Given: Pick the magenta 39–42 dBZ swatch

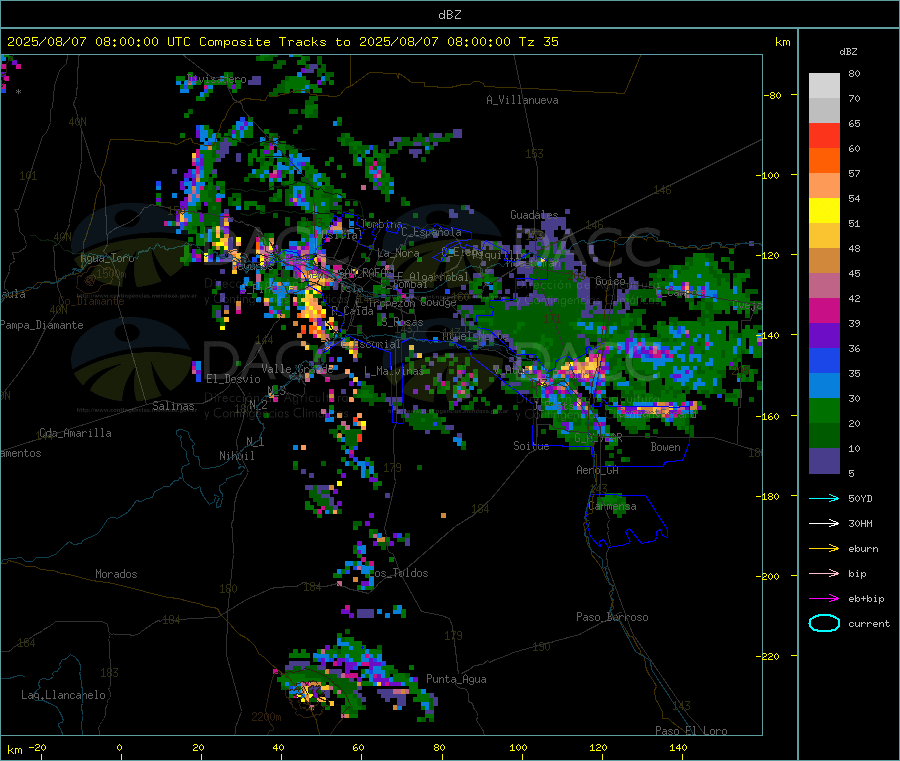Looking at the screenshot, I should [x=824, y=311].
